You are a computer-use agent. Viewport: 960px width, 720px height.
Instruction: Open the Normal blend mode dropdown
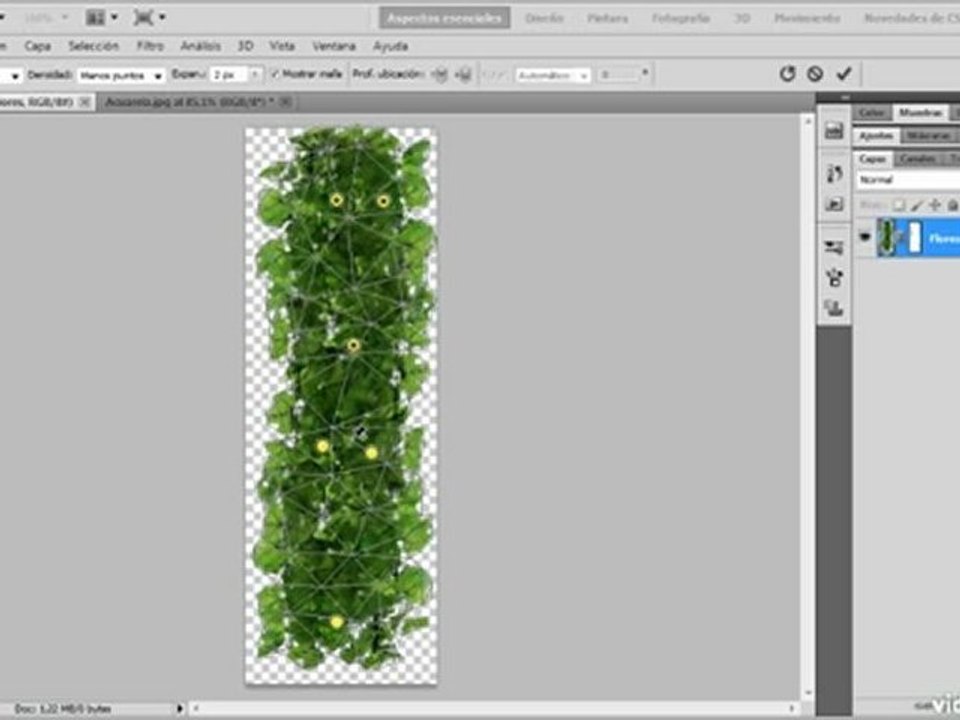907,180
